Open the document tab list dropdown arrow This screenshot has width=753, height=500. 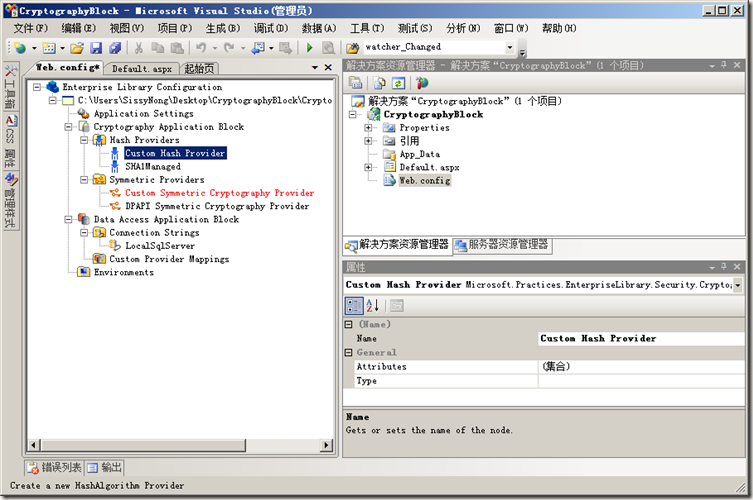[315, 68]
